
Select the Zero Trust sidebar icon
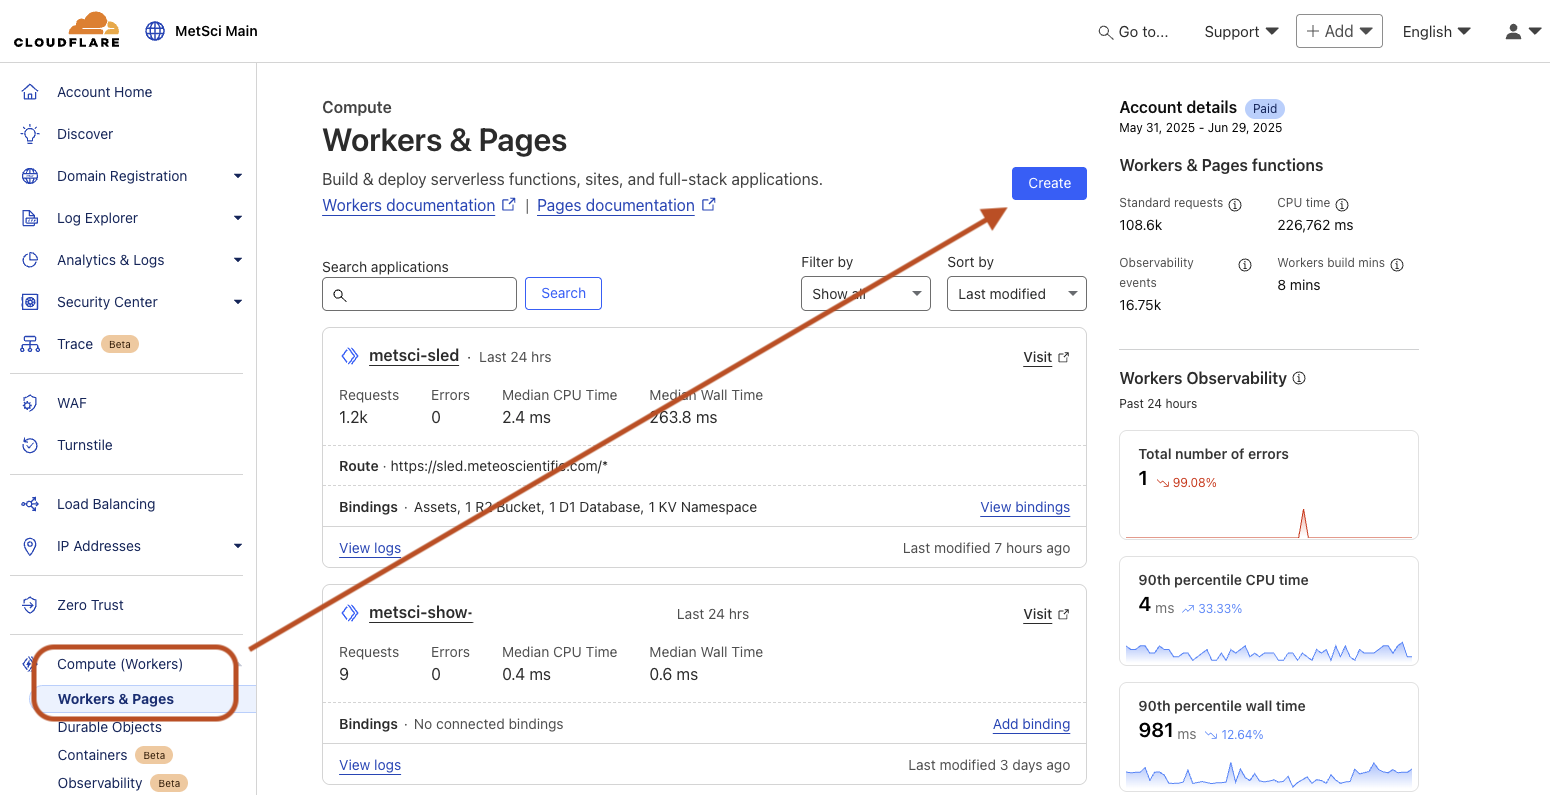(x=30, y=605)
